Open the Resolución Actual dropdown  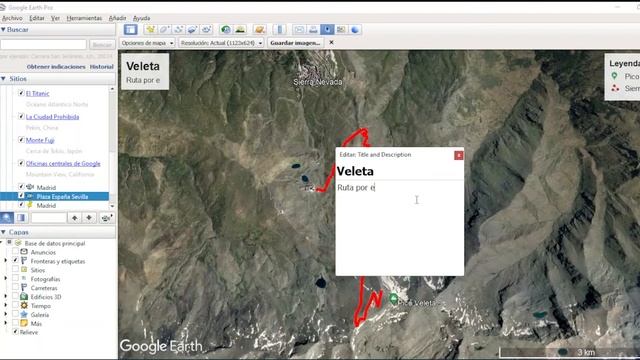[x=221, y=43]
